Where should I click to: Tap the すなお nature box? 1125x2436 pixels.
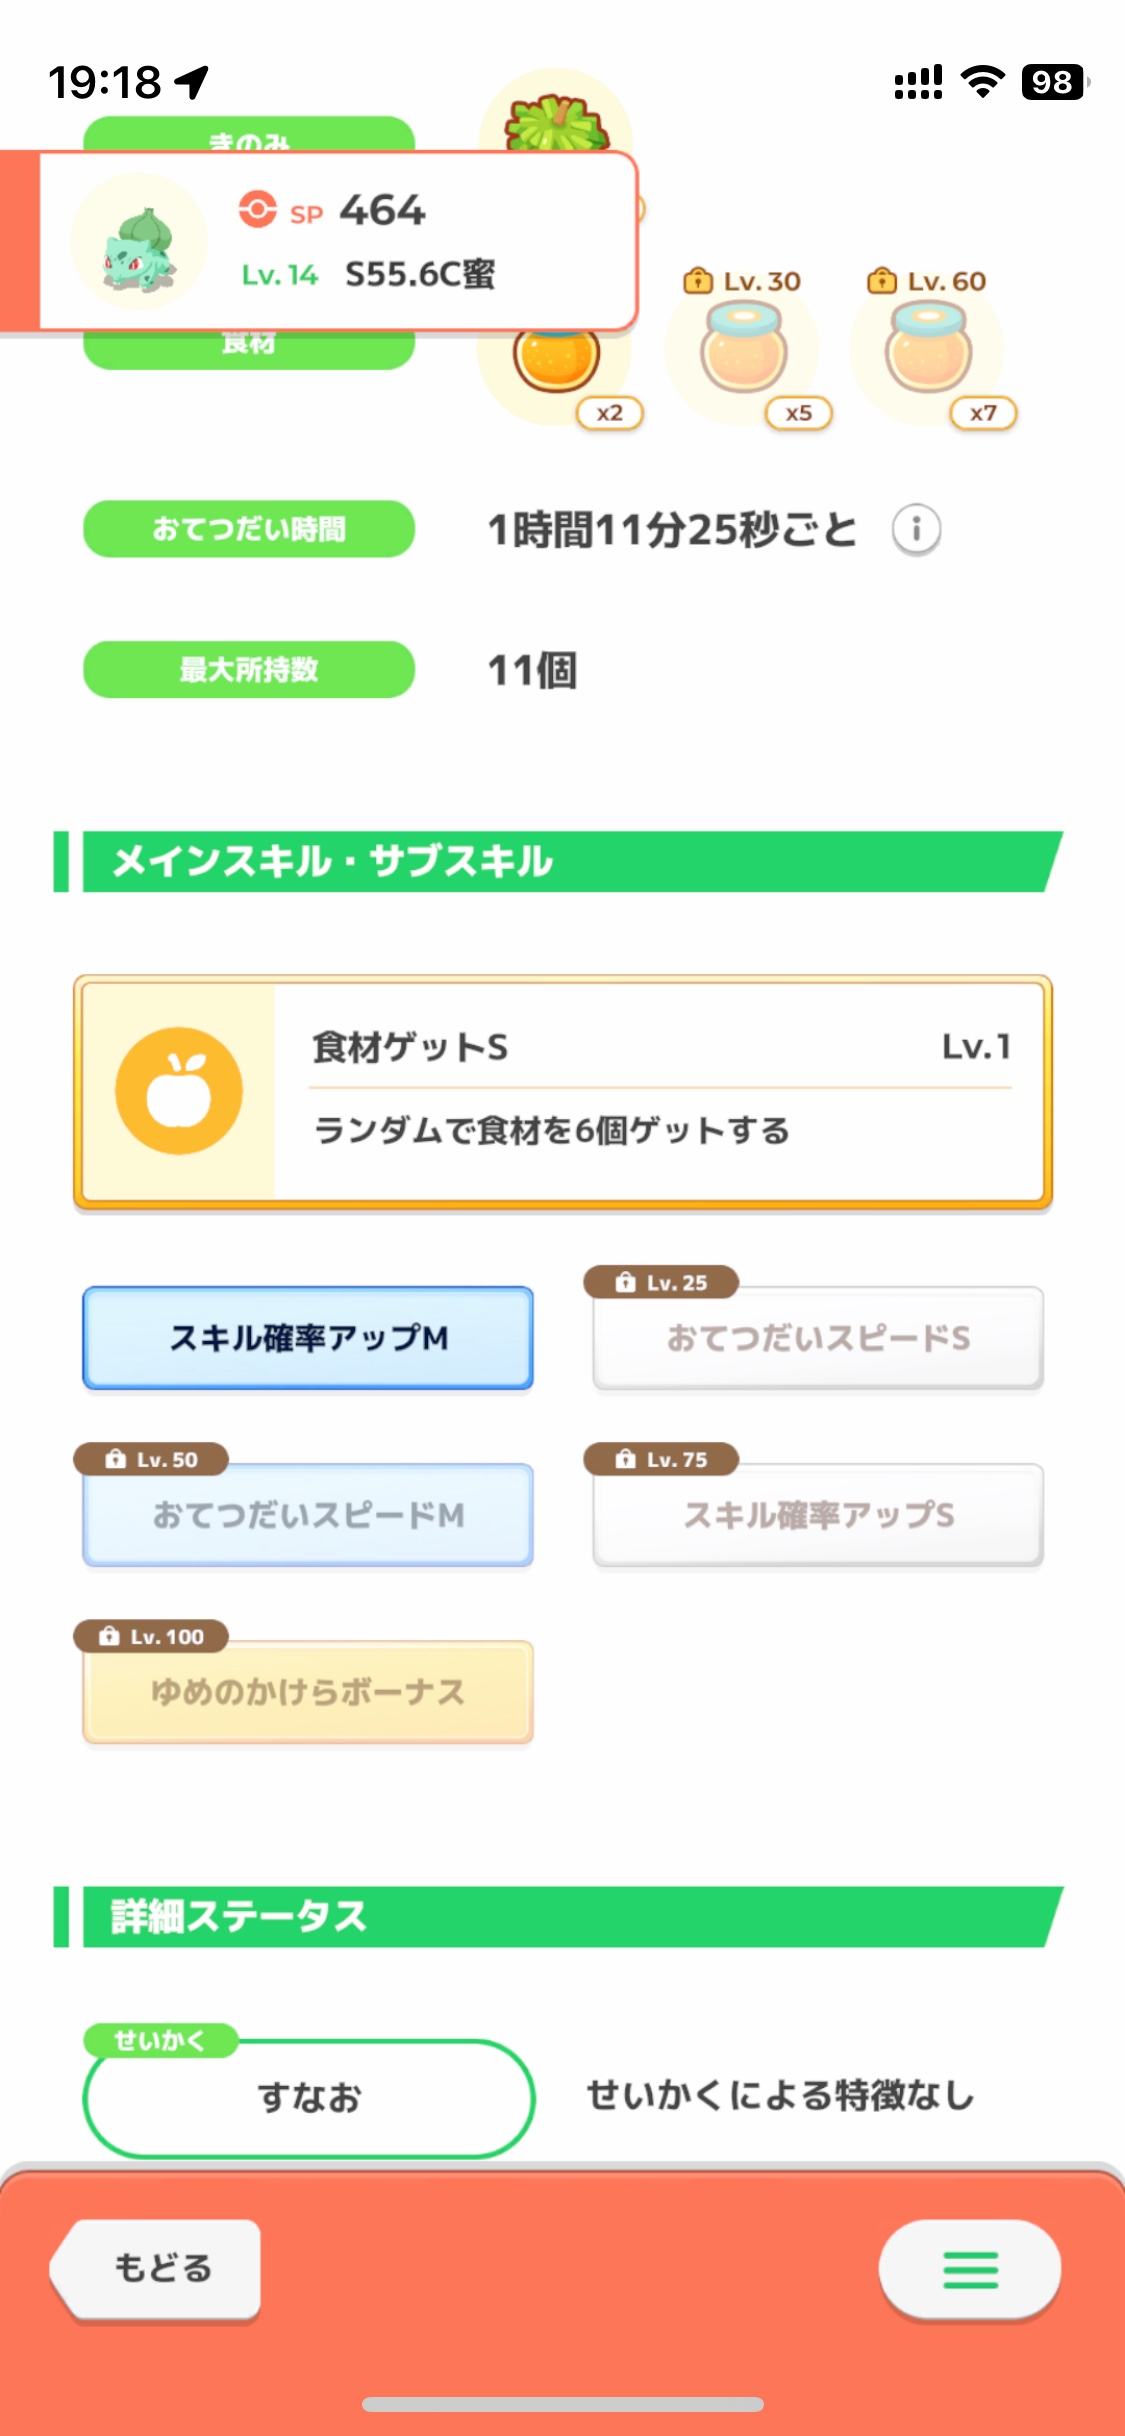point(309,2097)
